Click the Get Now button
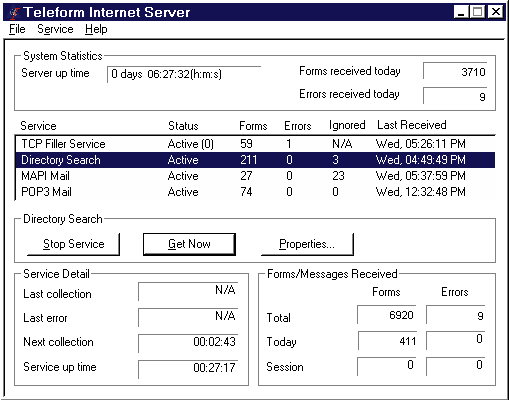 pos(189,244)
